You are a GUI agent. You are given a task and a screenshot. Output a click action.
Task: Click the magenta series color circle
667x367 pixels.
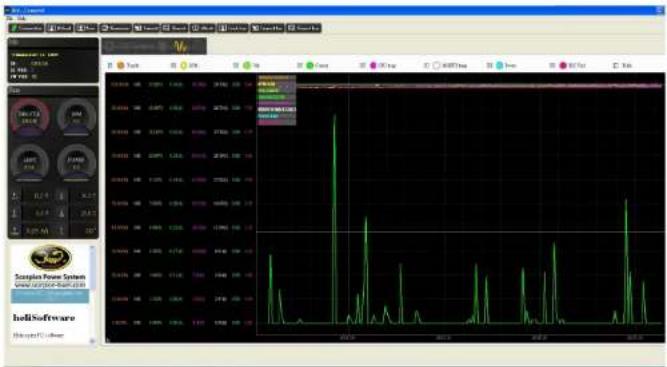[x=373, y=65]
